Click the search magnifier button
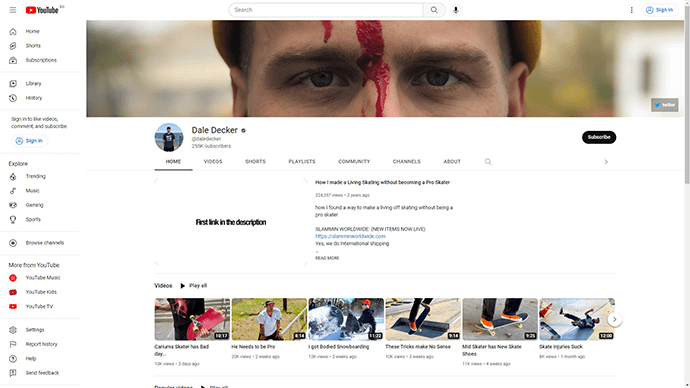 coord(434,10)
